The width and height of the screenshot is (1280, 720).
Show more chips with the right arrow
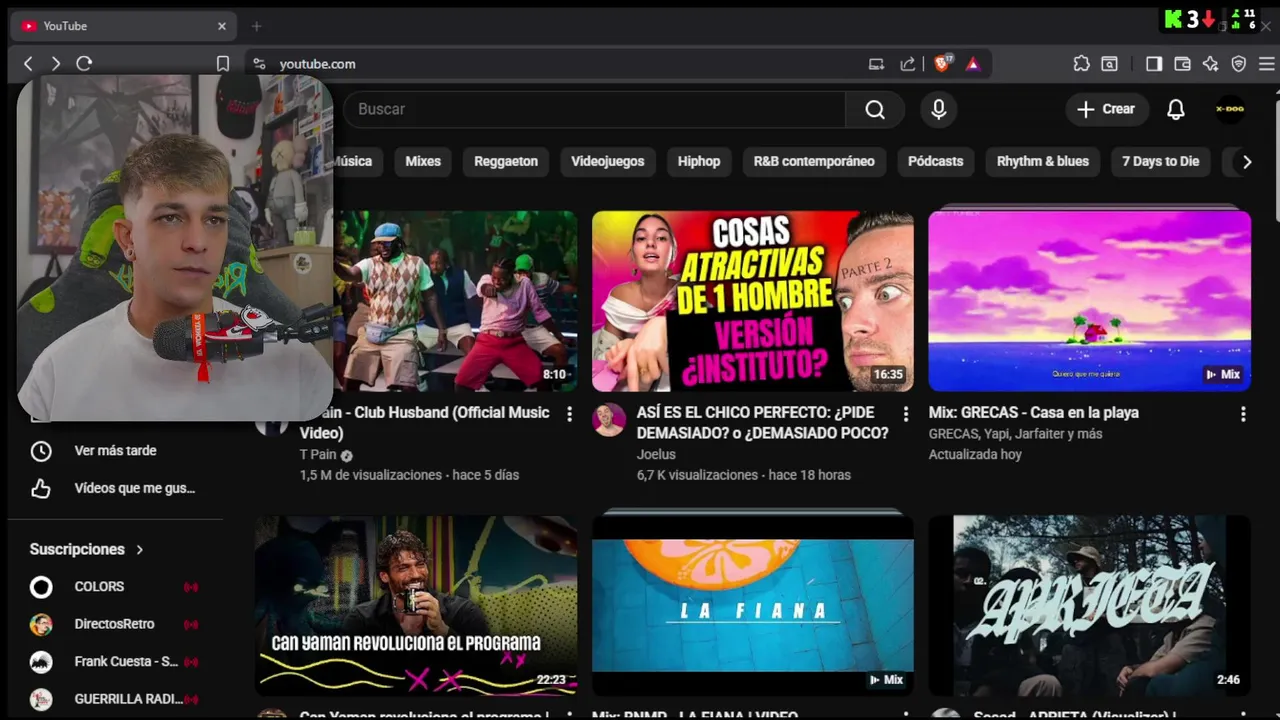1246,161
